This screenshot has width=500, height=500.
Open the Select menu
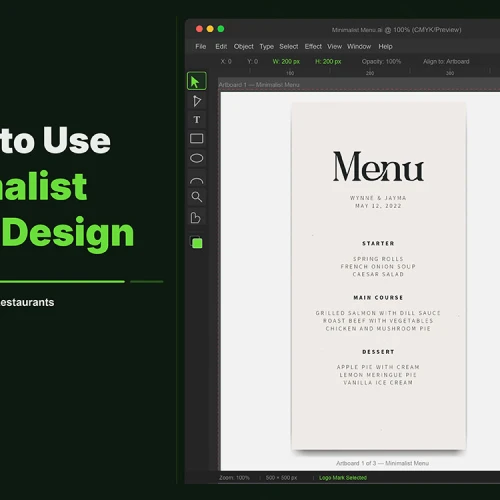point(289,46)
